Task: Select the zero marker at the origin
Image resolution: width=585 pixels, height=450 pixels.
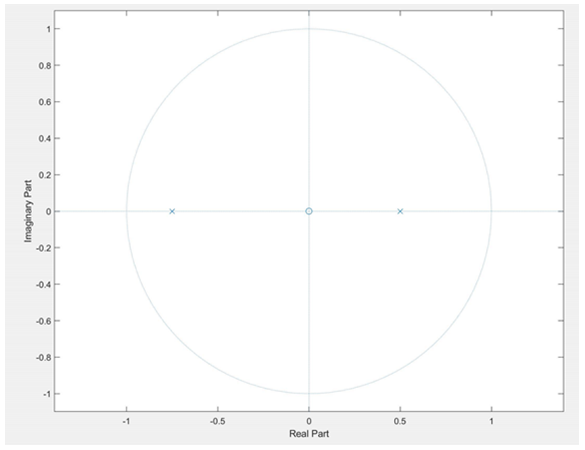Action: 309,211
